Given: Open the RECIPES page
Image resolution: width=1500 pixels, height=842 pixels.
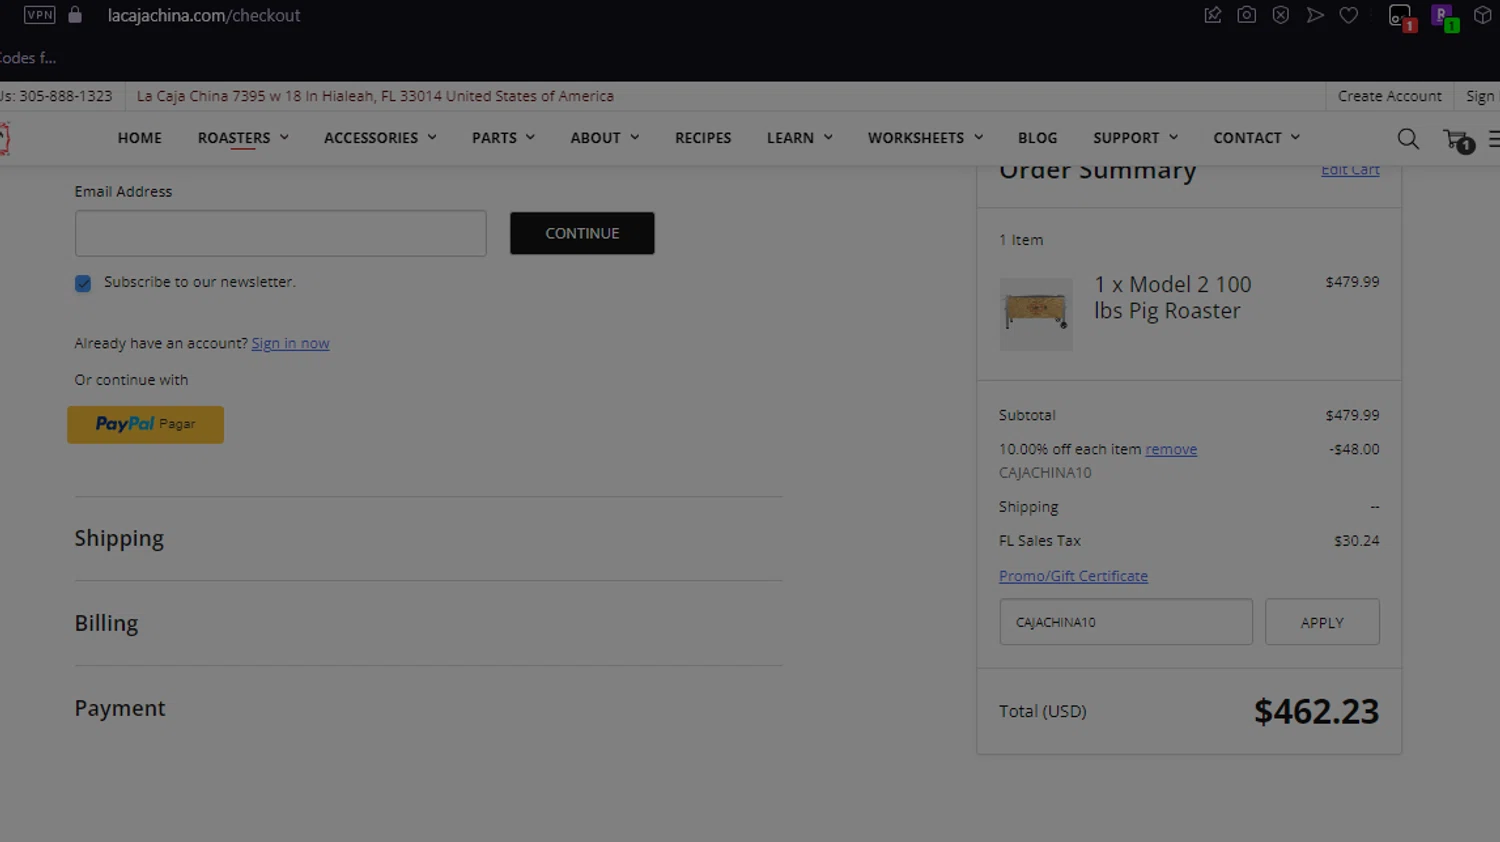Looking at the screenshot, I should coord(703,138).
